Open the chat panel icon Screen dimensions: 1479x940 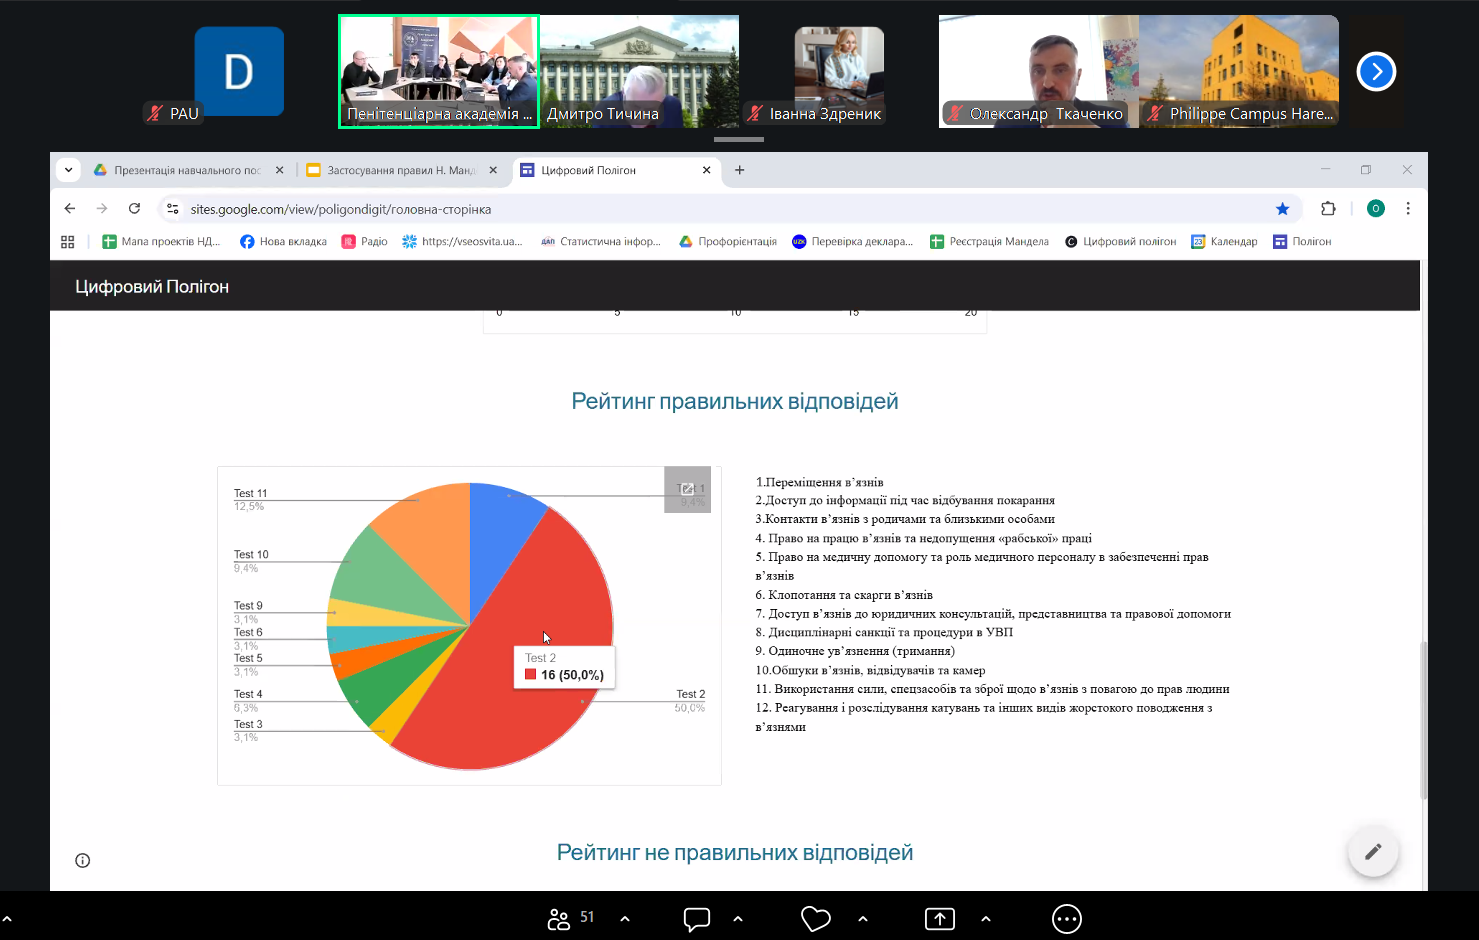(x=696, y=919)
